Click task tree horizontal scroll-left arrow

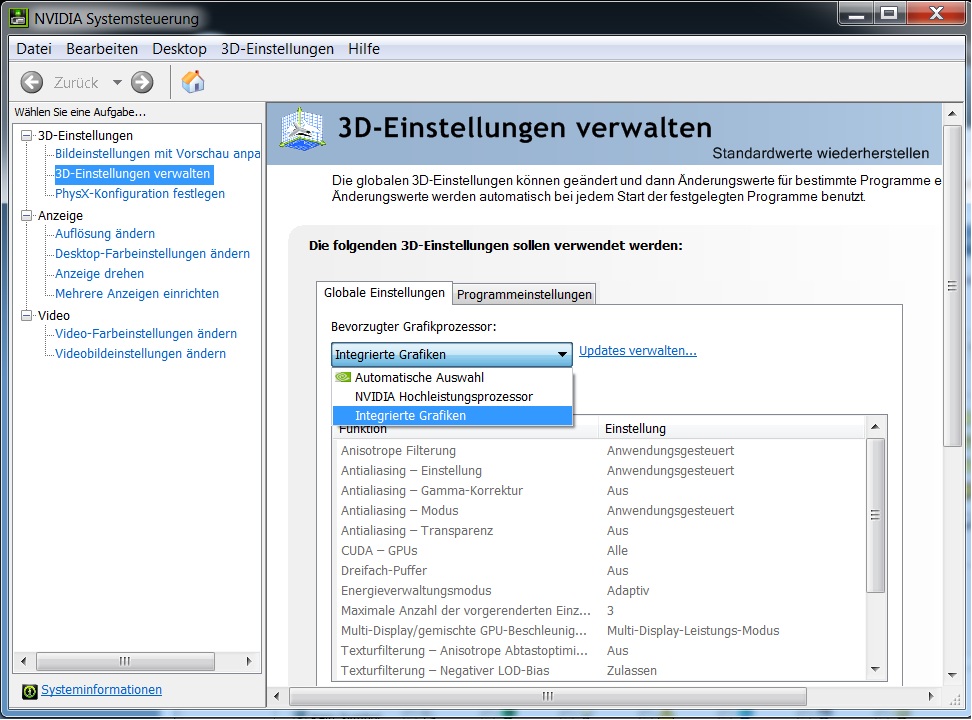tap(24, 661)
